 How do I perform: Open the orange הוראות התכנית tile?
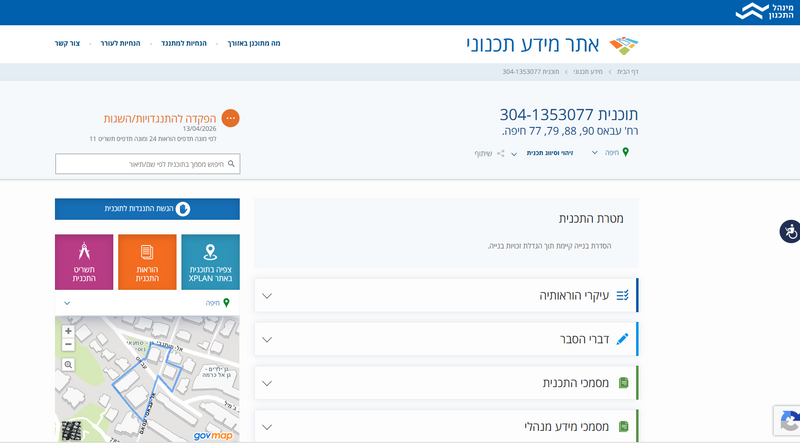click(x=147, y=262)
